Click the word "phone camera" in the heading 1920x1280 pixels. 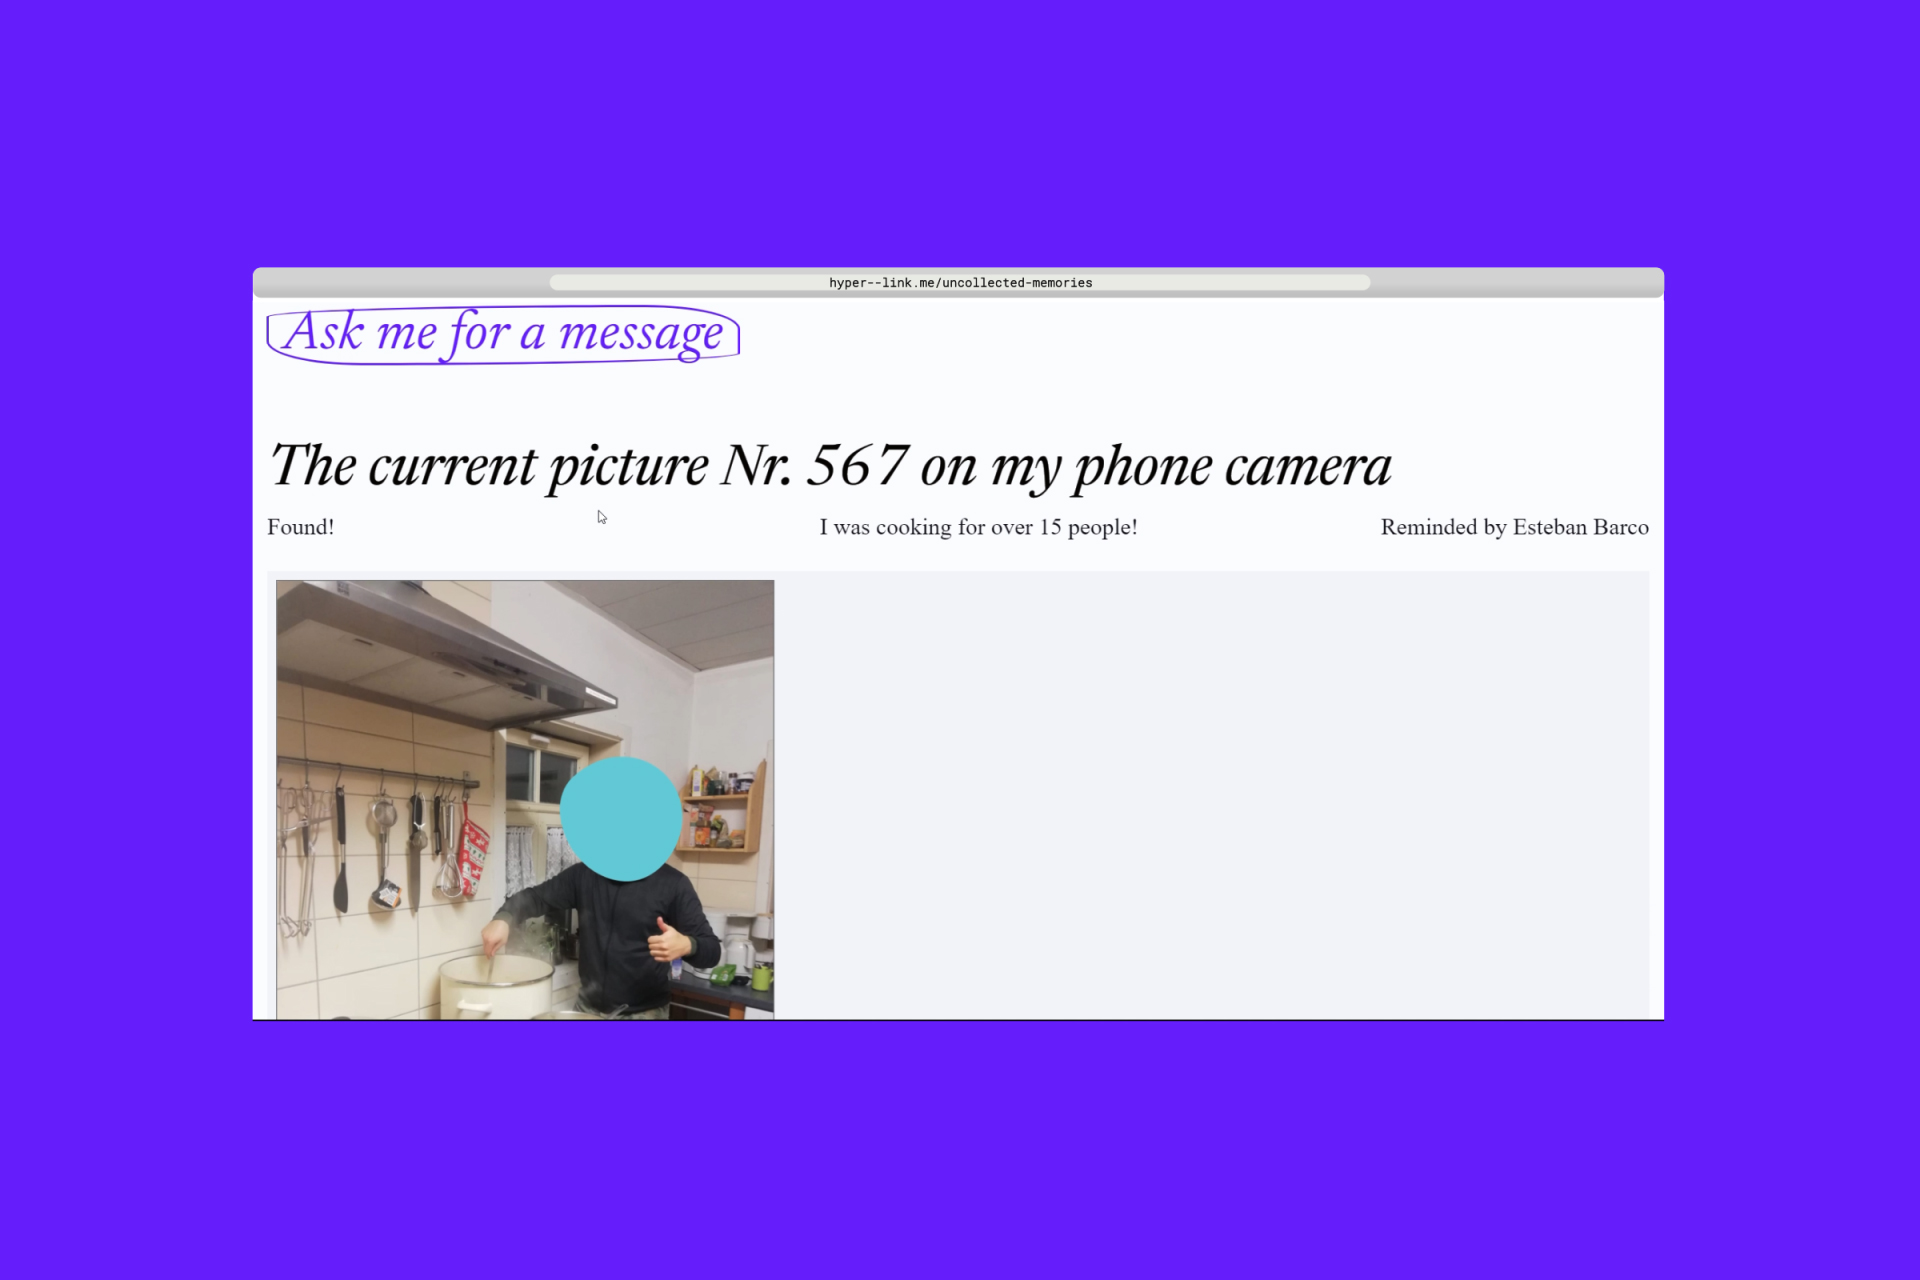click(1233, 466)
